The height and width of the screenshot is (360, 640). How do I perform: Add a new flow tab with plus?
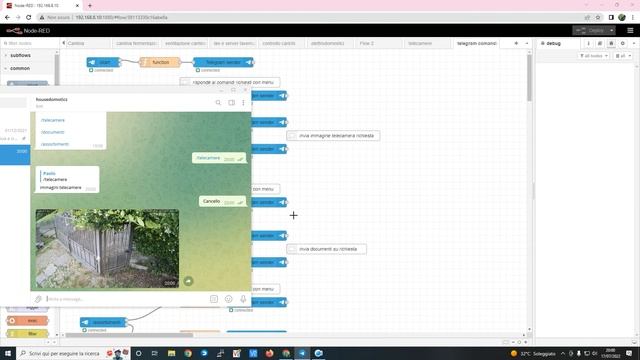516,43
